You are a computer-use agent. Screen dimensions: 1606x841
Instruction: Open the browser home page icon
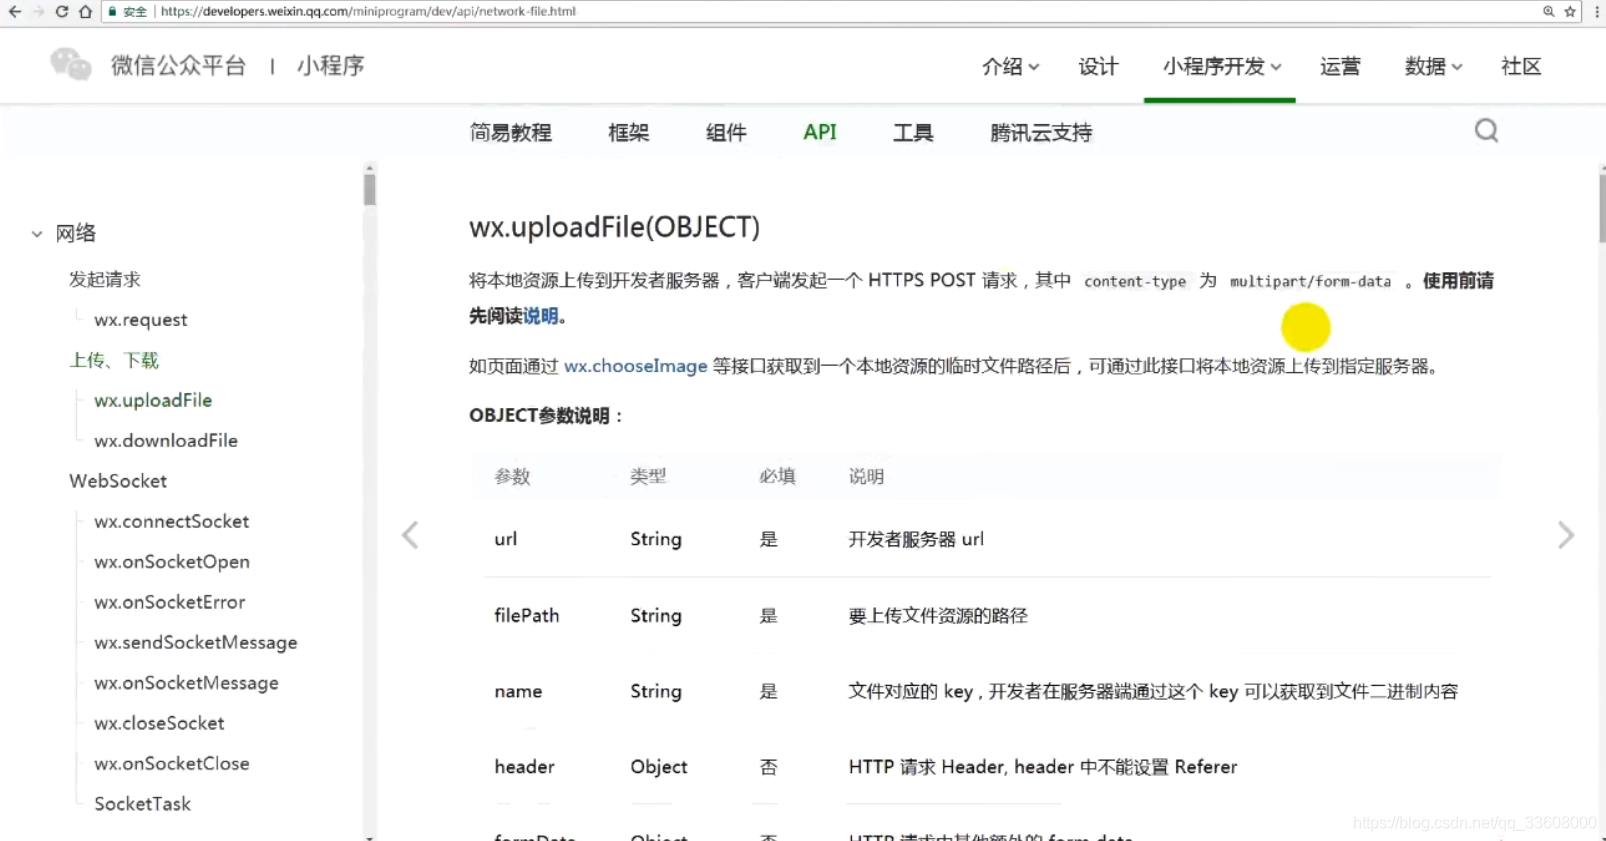coord(86,12)
